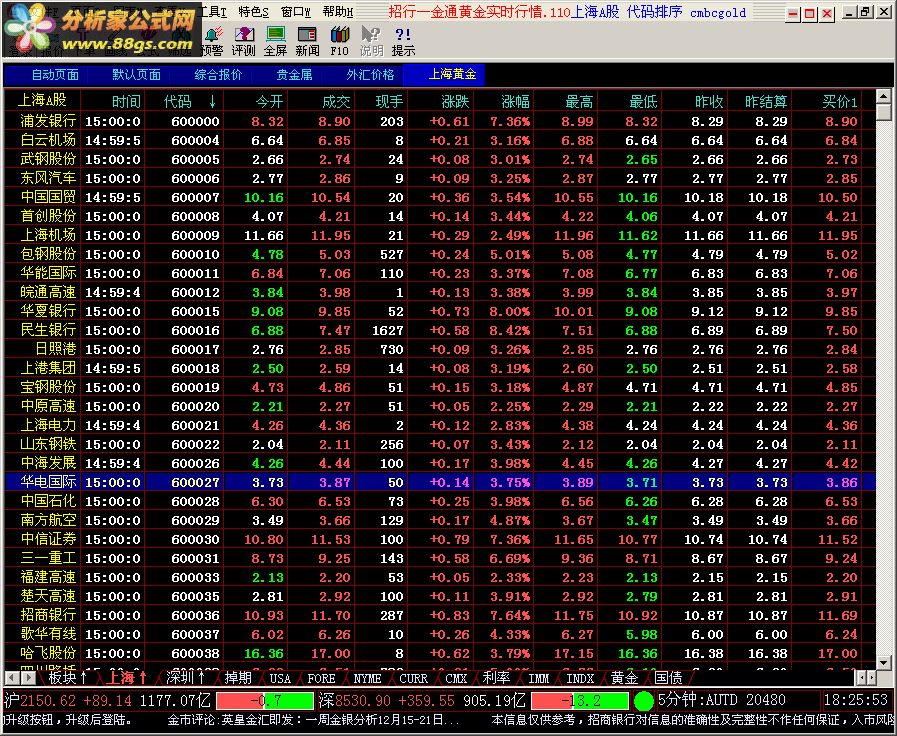Select the 浦发银行 stock row
This screenshot has height=736, width=897.
440,121
